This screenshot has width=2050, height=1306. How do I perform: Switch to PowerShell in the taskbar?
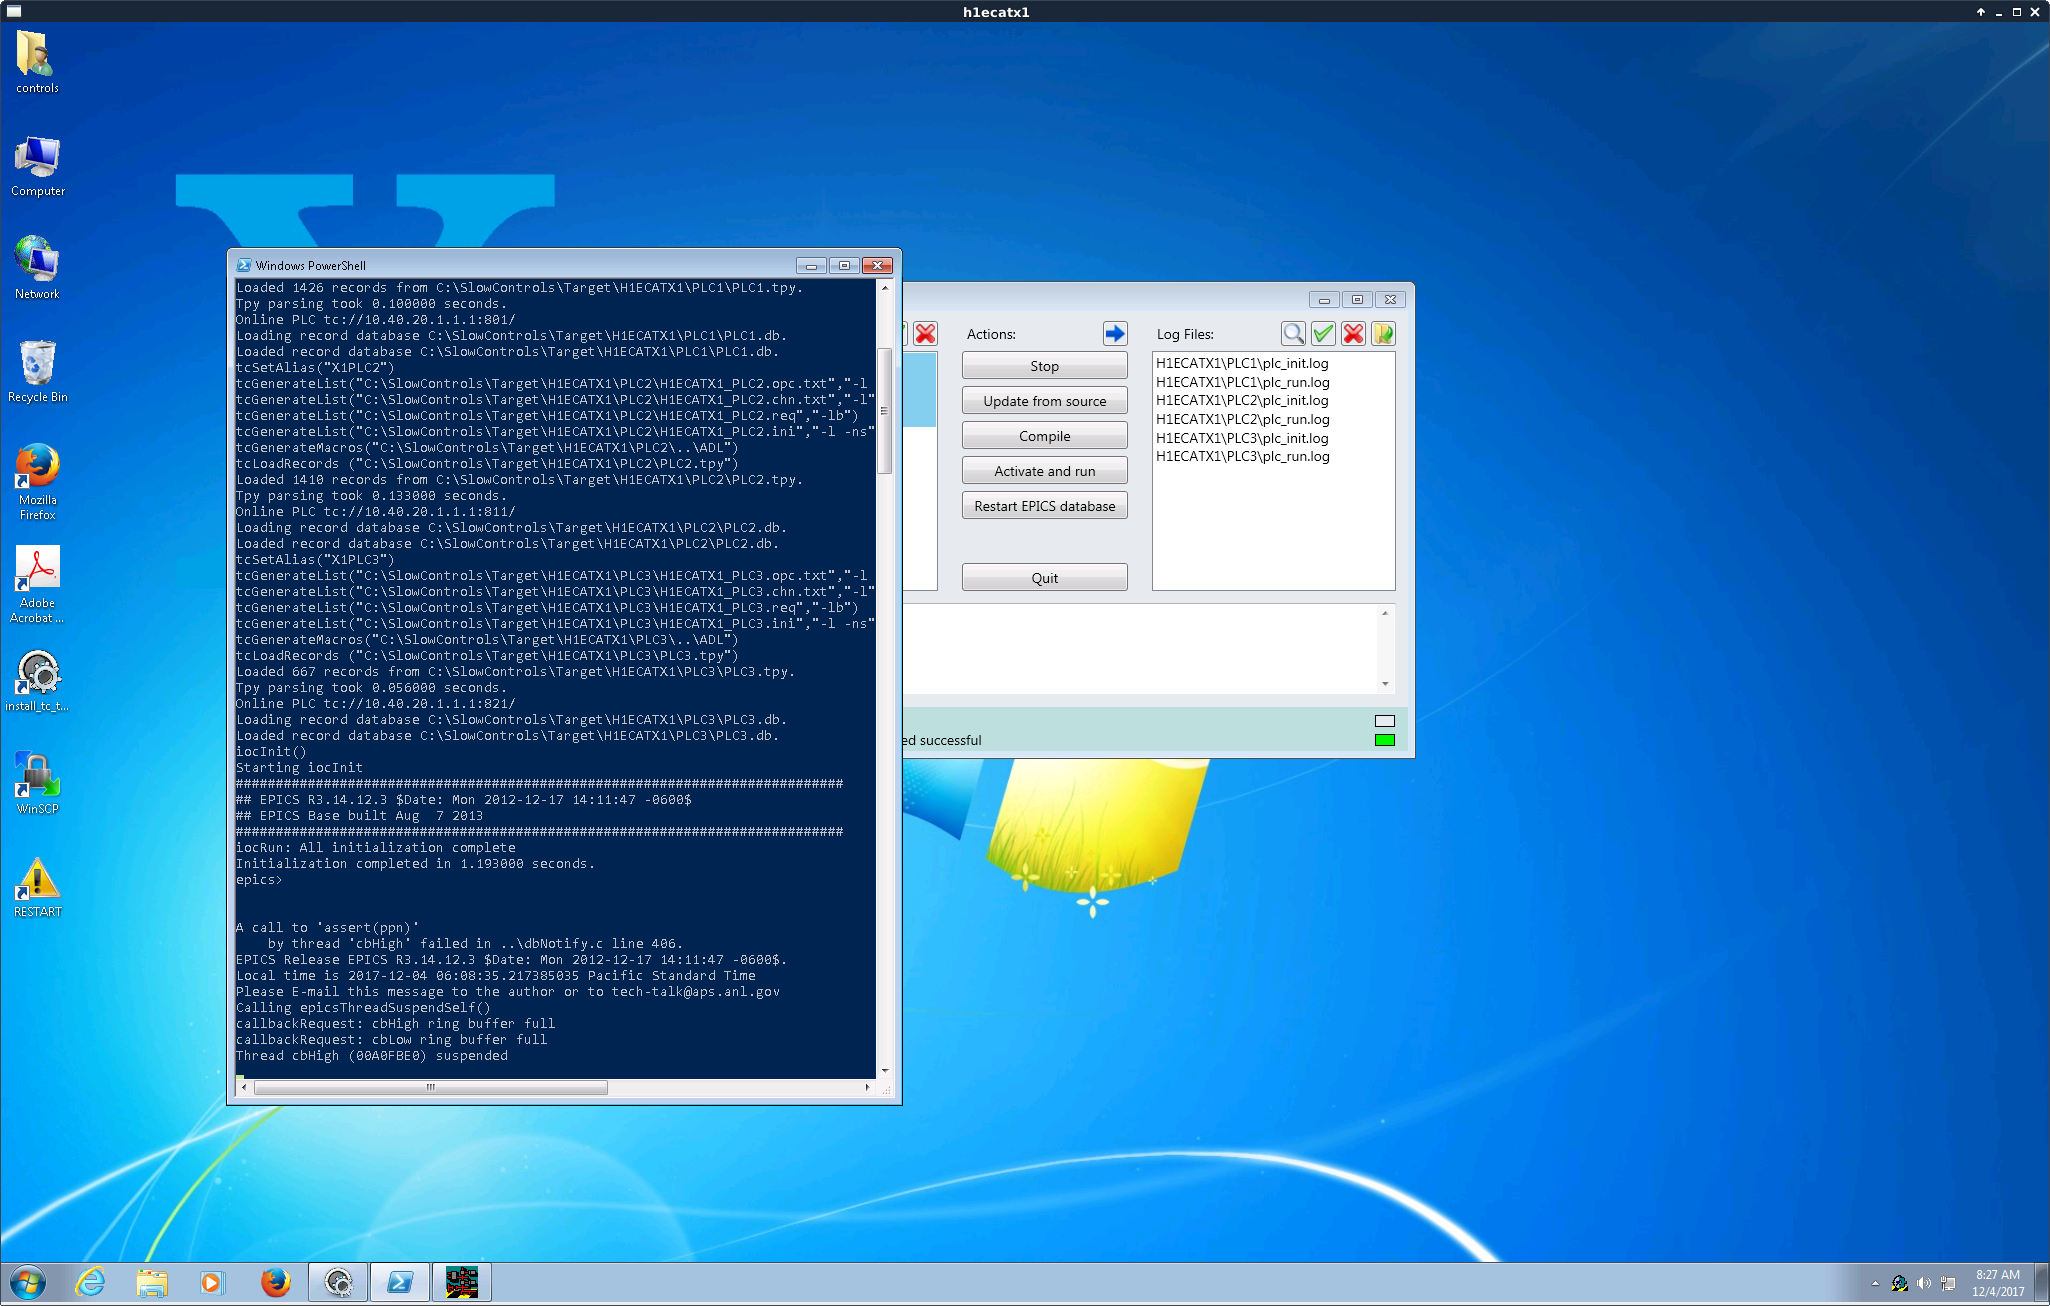[400, 1282]
